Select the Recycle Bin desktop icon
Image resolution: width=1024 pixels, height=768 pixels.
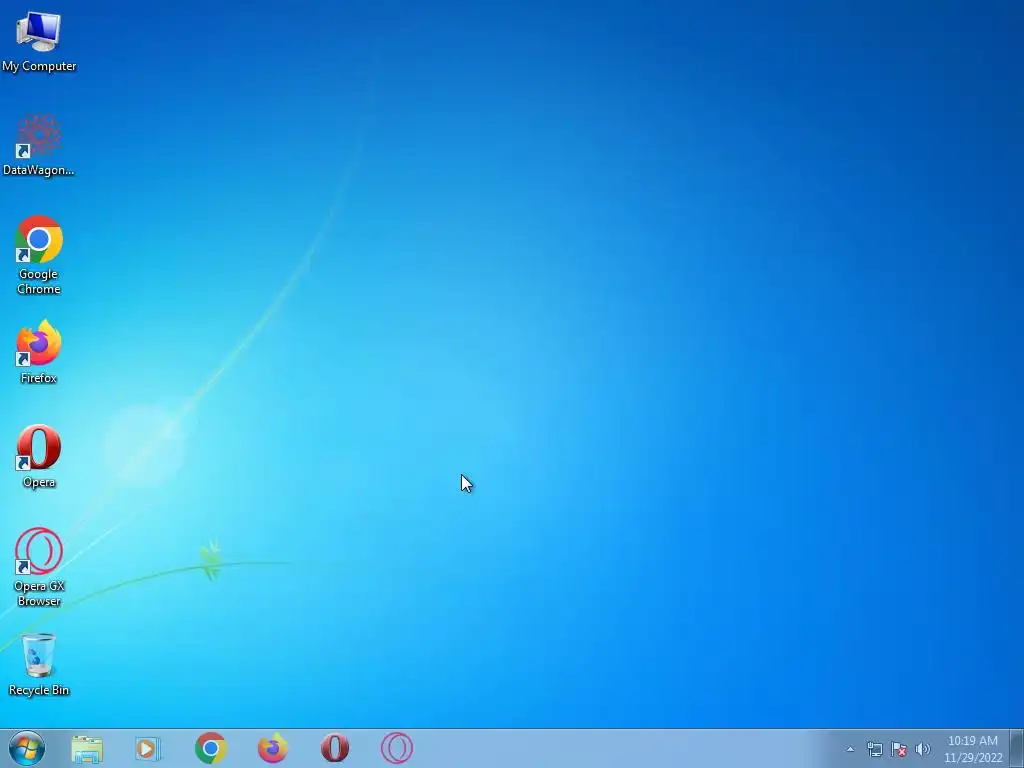(39, 665)
